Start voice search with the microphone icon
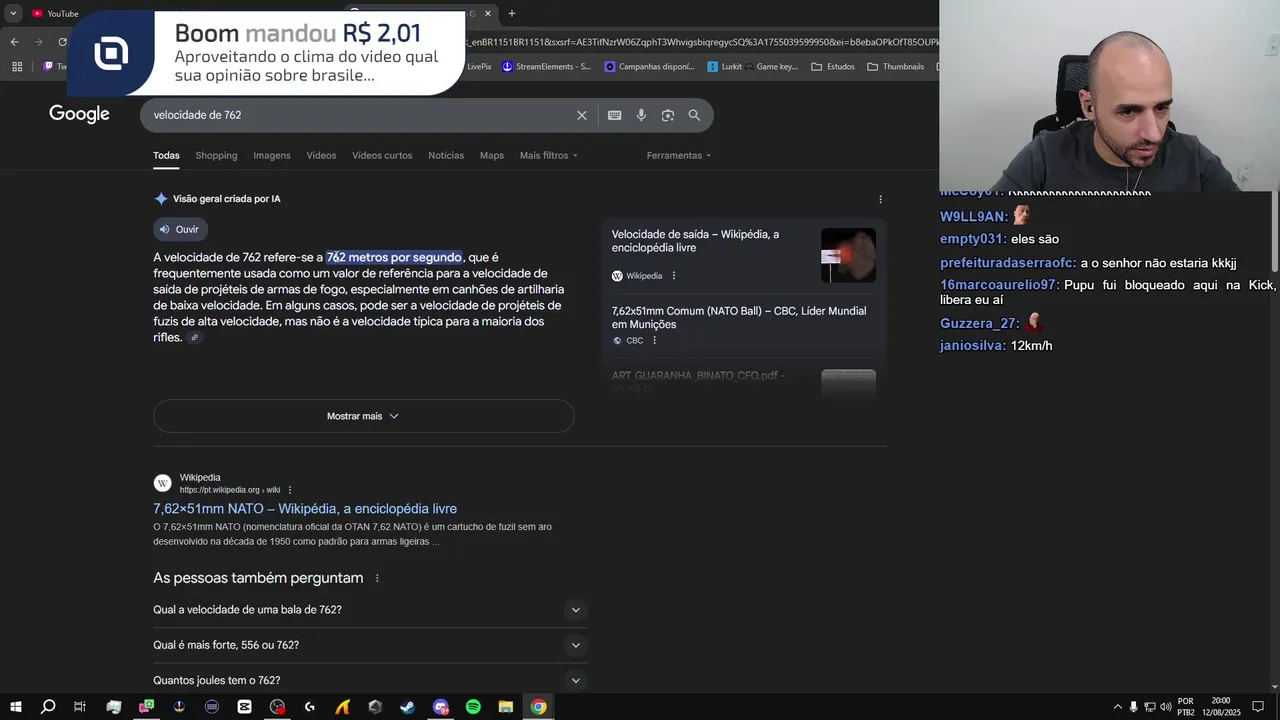The height and width of the screenshot is (720, 1280). point(641,115)
